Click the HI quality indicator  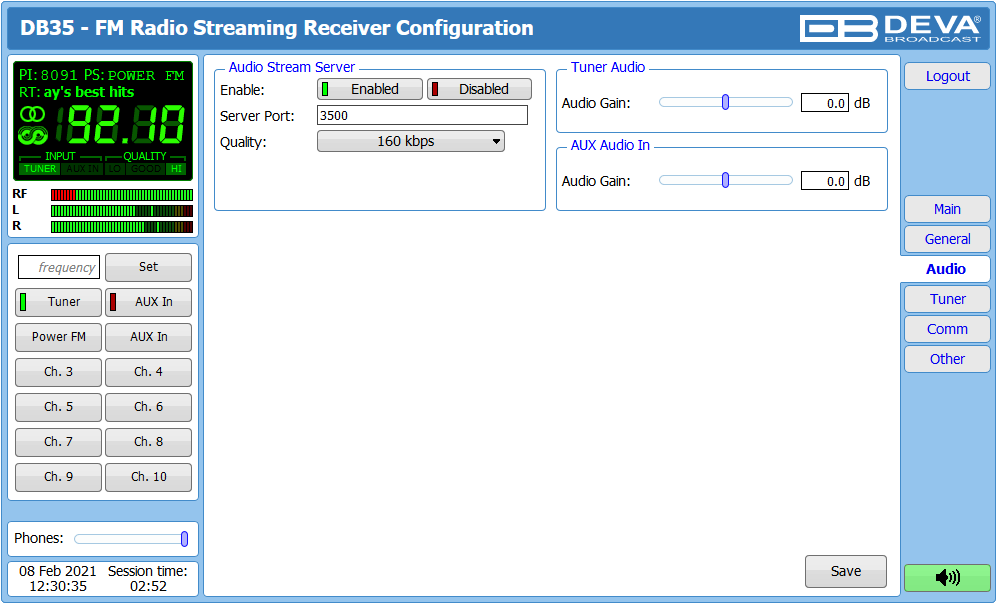(176, 169)
